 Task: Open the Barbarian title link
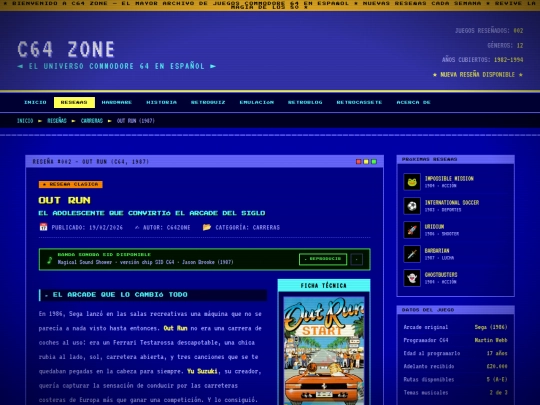437,251
